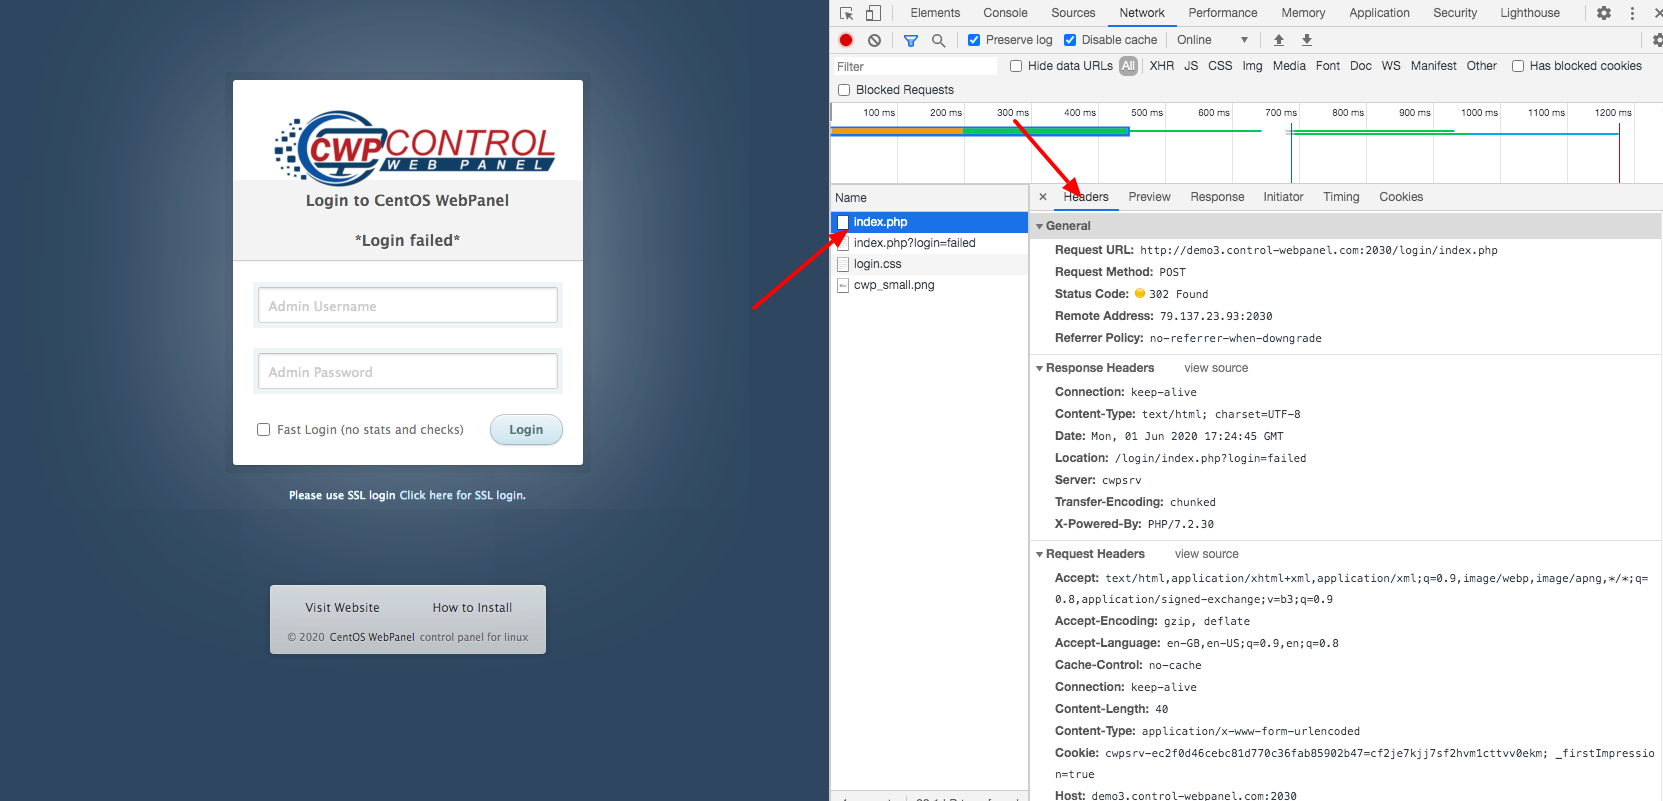Open the Lighthouse panel
This screenshot has width=1663, height=801.
(x=1530, y=13)
